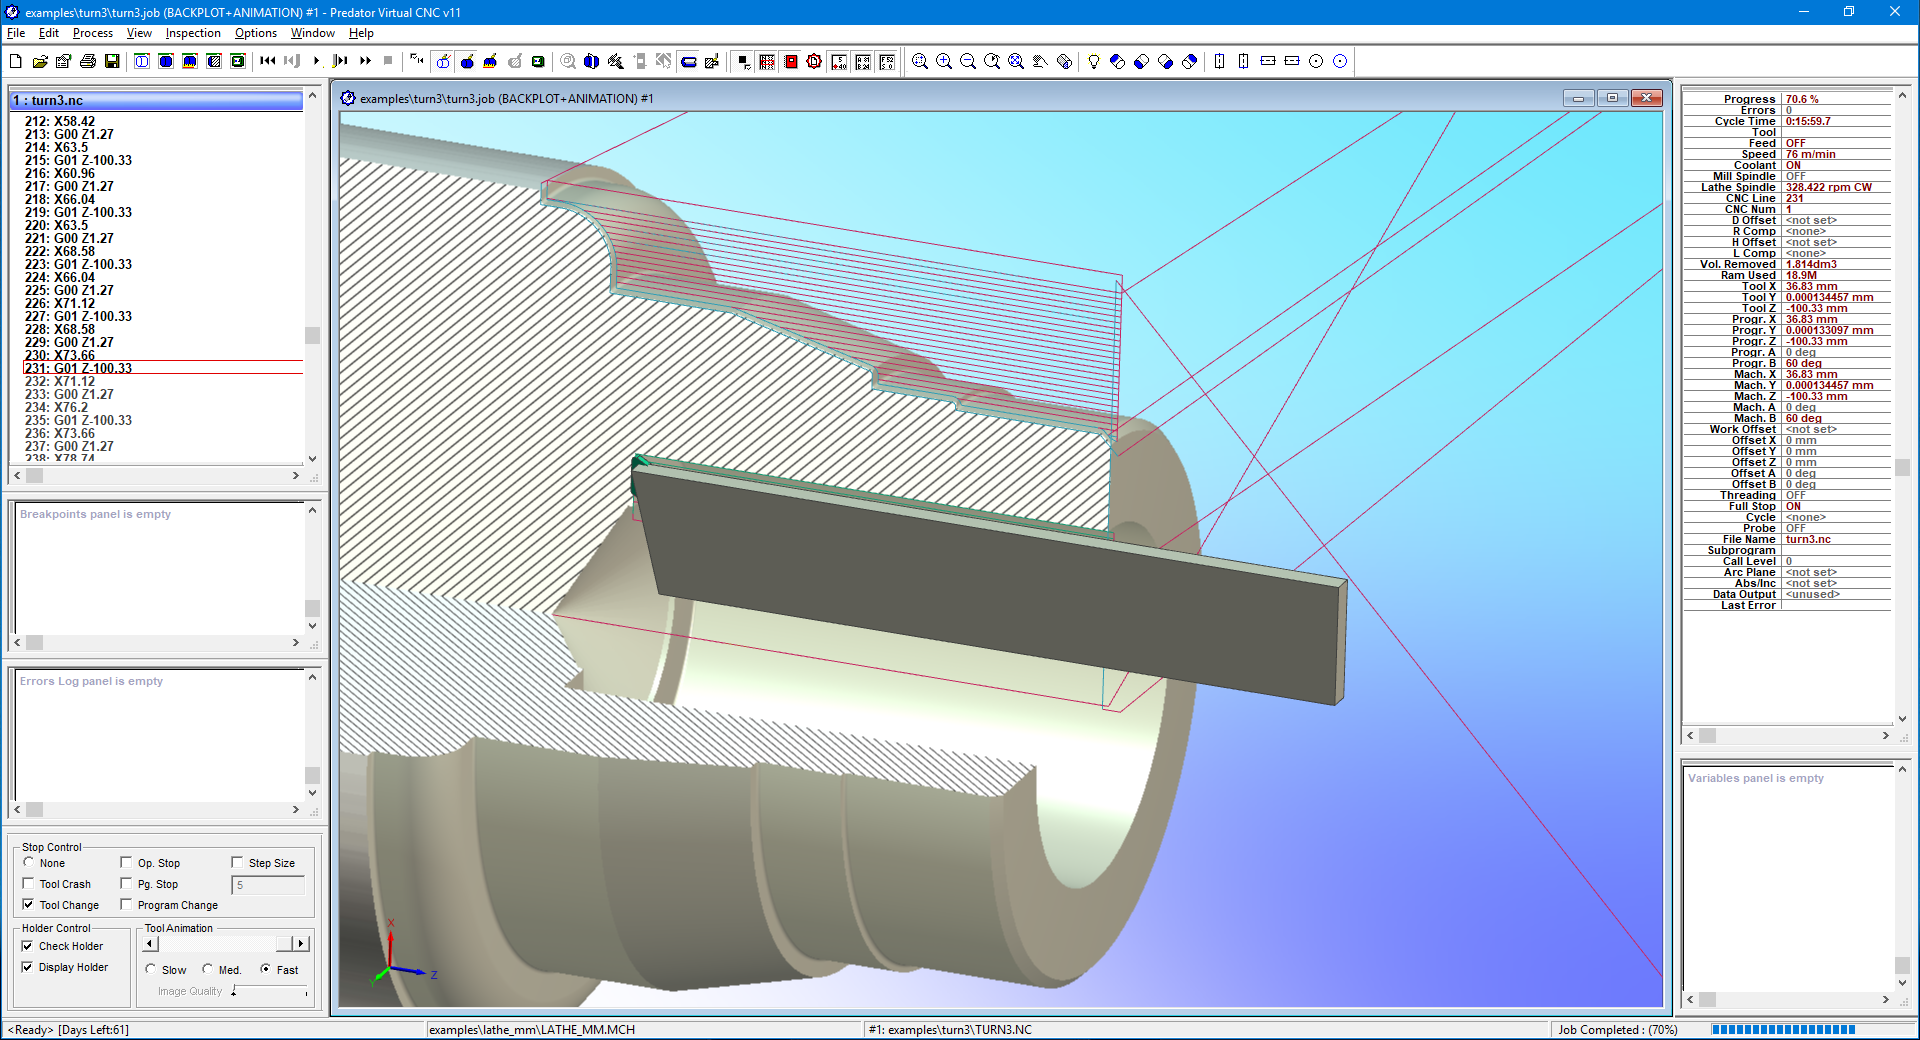Choose None under Stop Control
This screenshot has width=1920, height=1040.
click(x=30, y=863)
